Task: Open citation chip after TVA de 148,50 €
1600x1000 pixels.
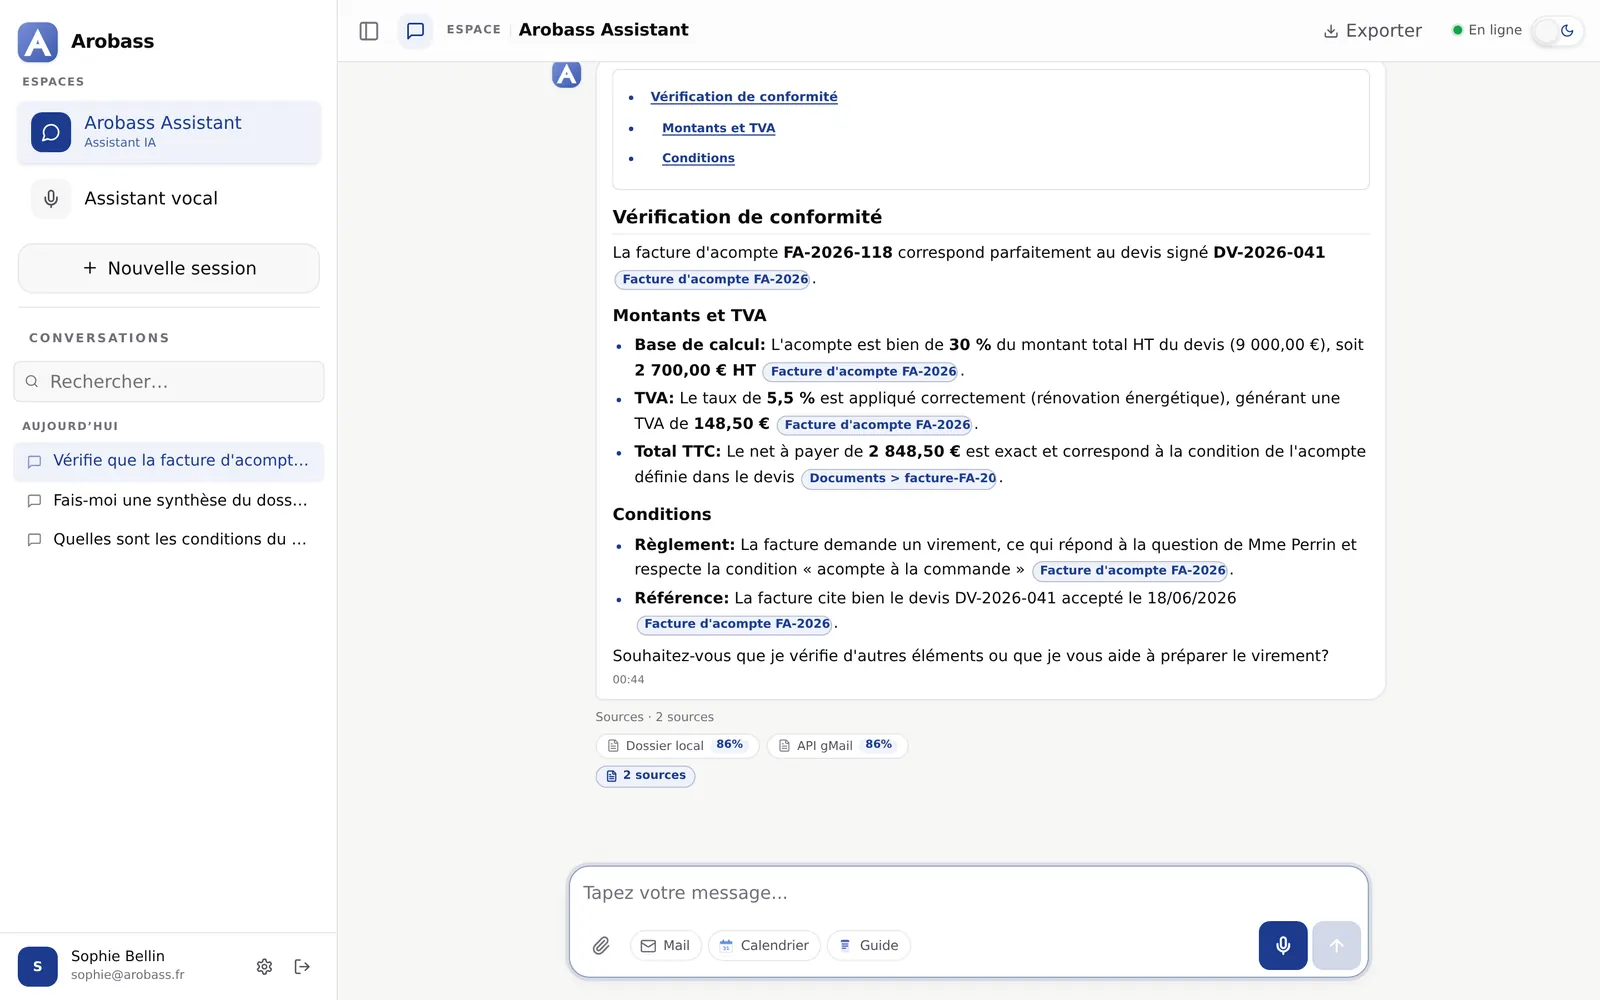Action: coord(876,424)
